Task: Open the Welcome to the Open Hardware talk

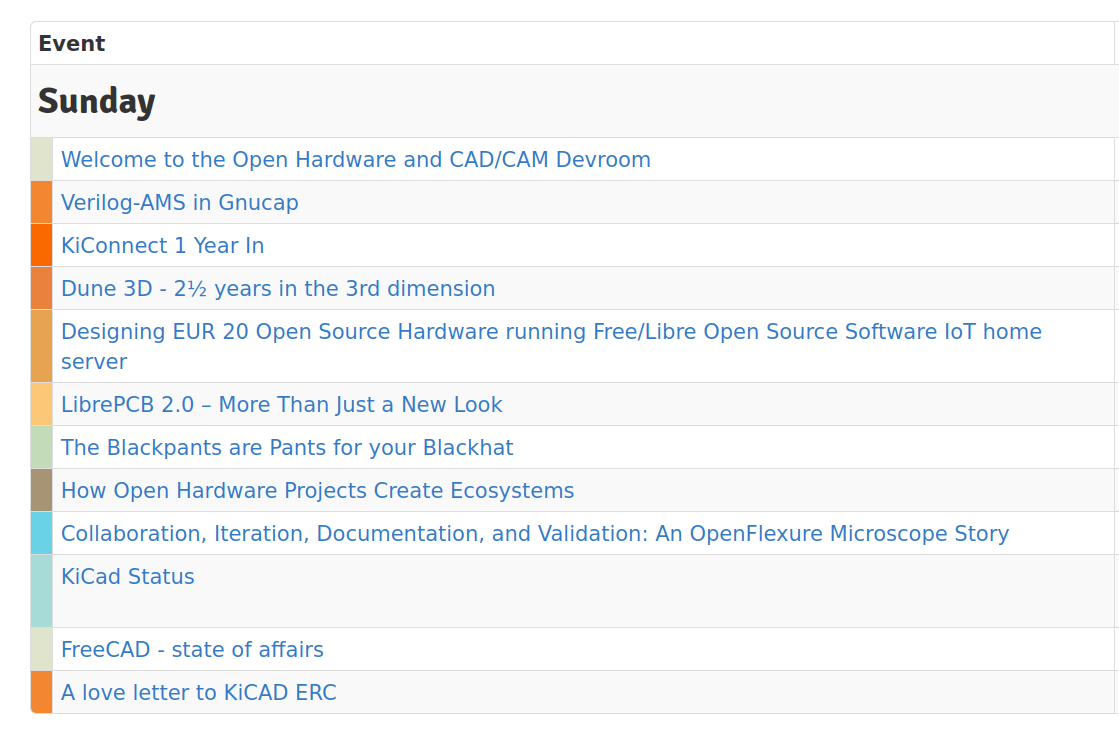Action: pyautogui.click(x=356, y=159)
